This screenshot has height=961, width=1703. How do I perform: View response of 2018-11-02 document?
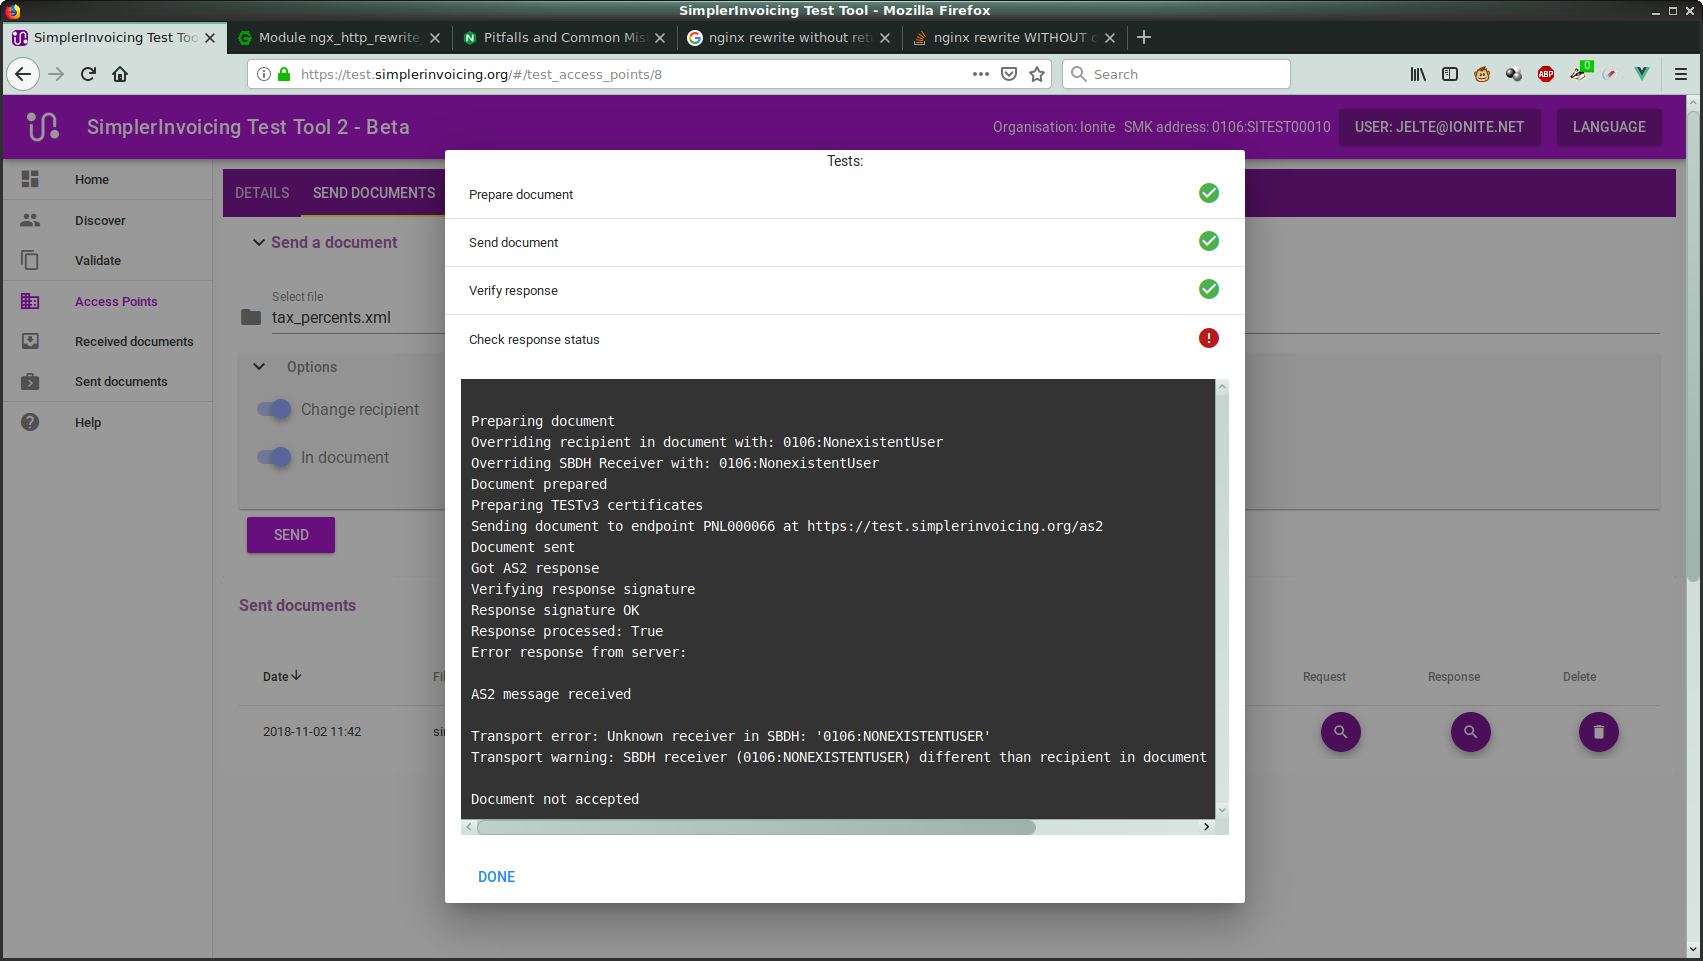tap(1470, 732)
